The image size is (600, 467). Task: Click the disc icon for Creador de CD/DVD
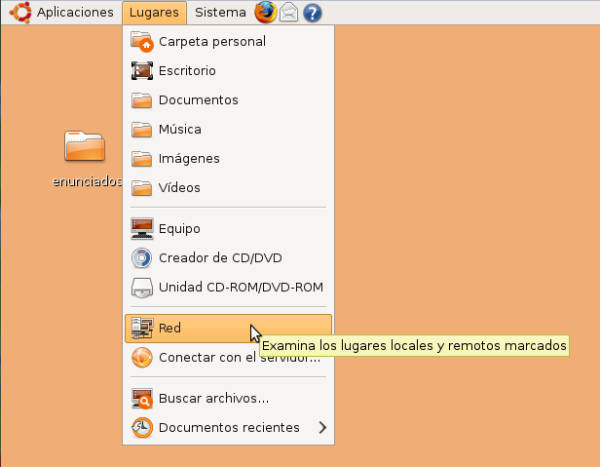(x=142, y=258)
